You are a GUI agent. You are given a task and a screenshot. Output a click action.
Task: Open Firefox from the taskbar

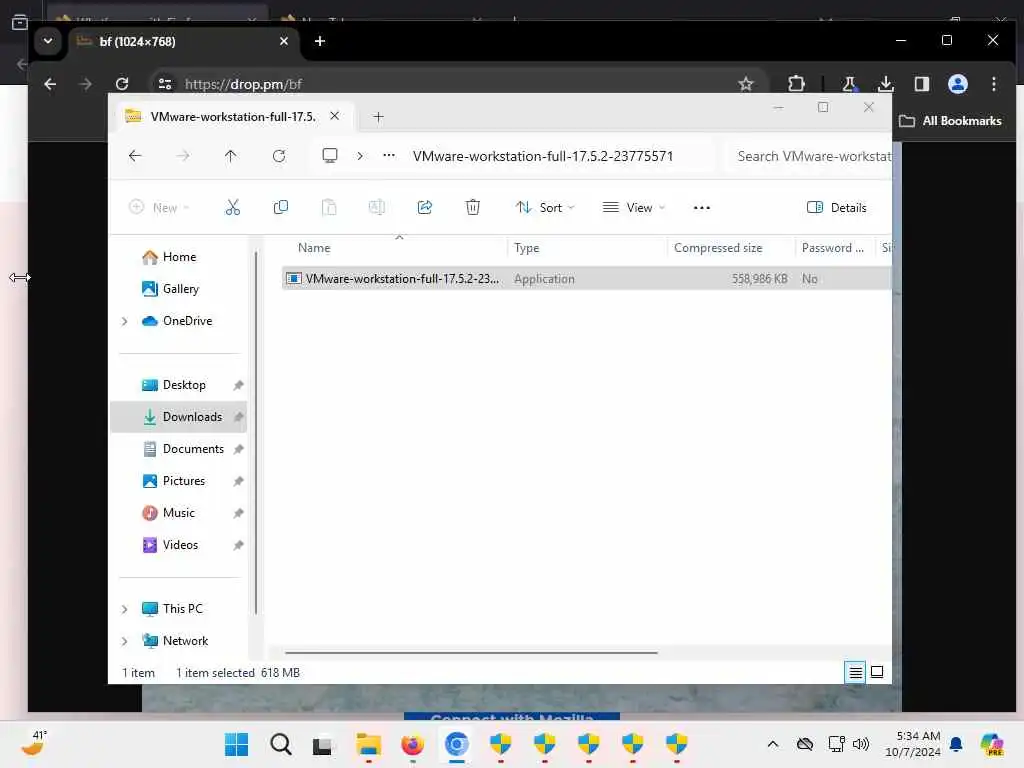click(x=413, y=744)
